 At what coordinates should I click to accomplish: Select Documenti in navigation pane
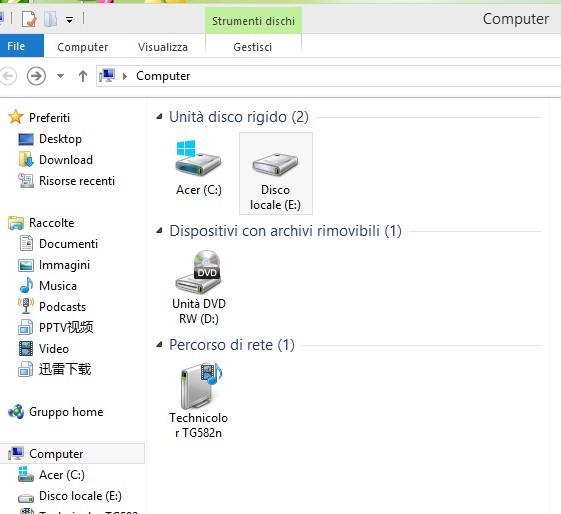coord(68,244)
